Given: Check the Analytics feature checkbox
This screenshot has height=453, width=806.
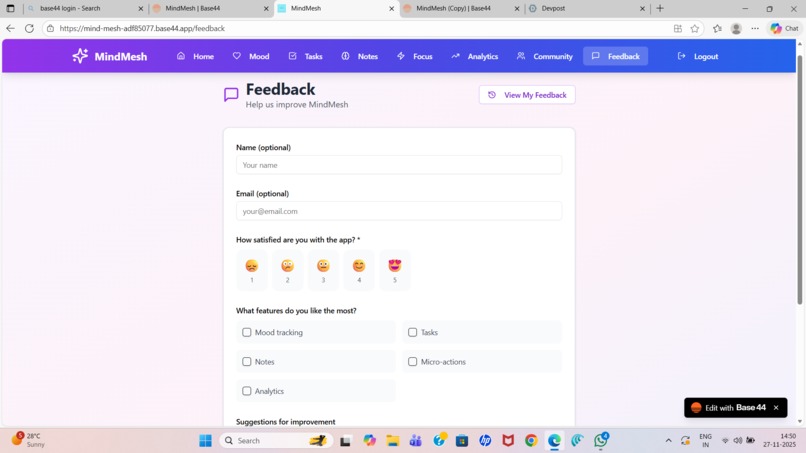Looking at the screenshot, I should tap(247, 391).
